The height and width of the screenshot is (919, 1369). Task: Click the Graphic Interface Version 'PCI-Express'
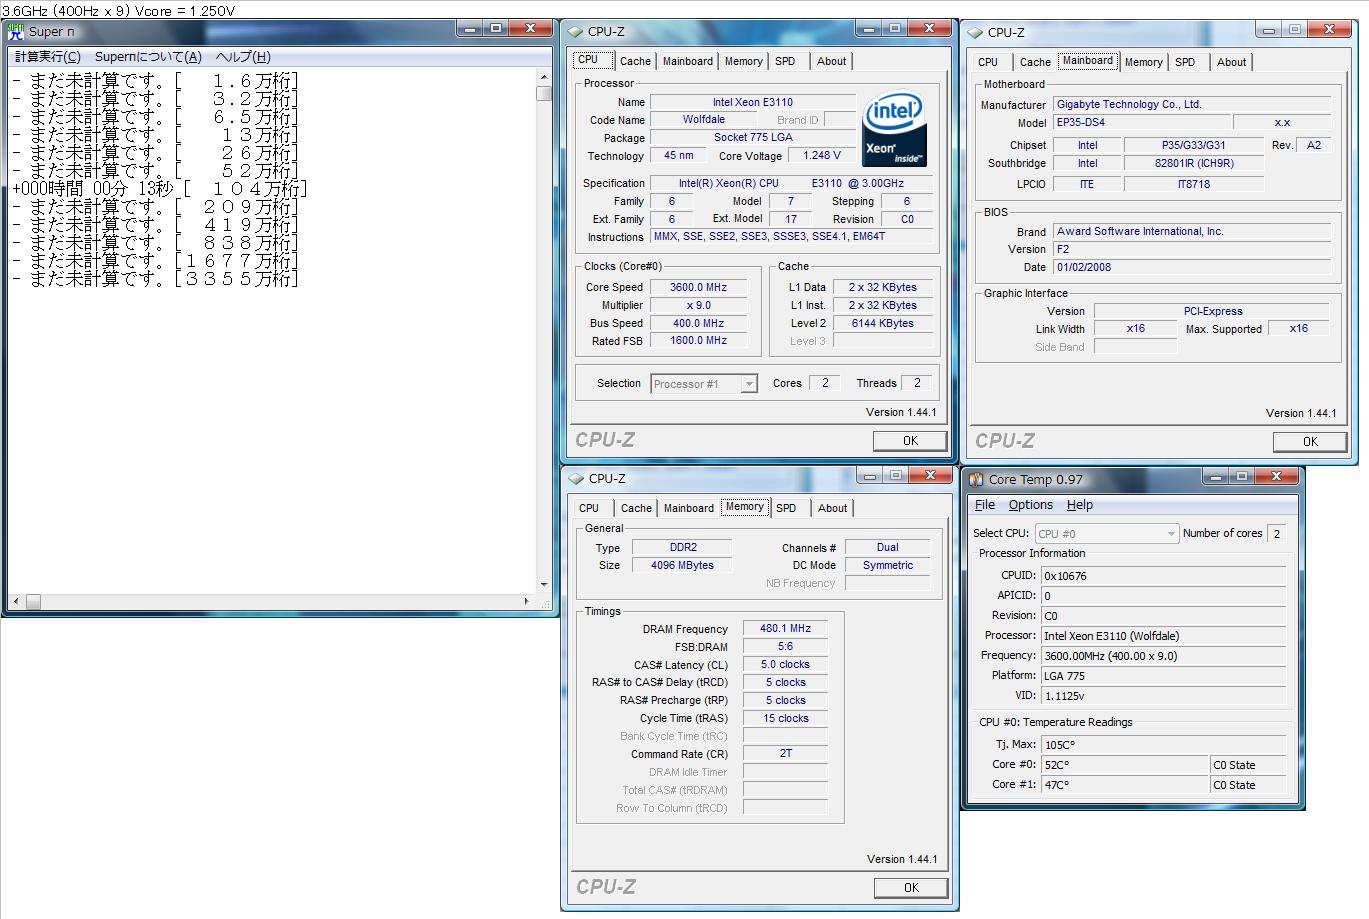pos(1213,311)
